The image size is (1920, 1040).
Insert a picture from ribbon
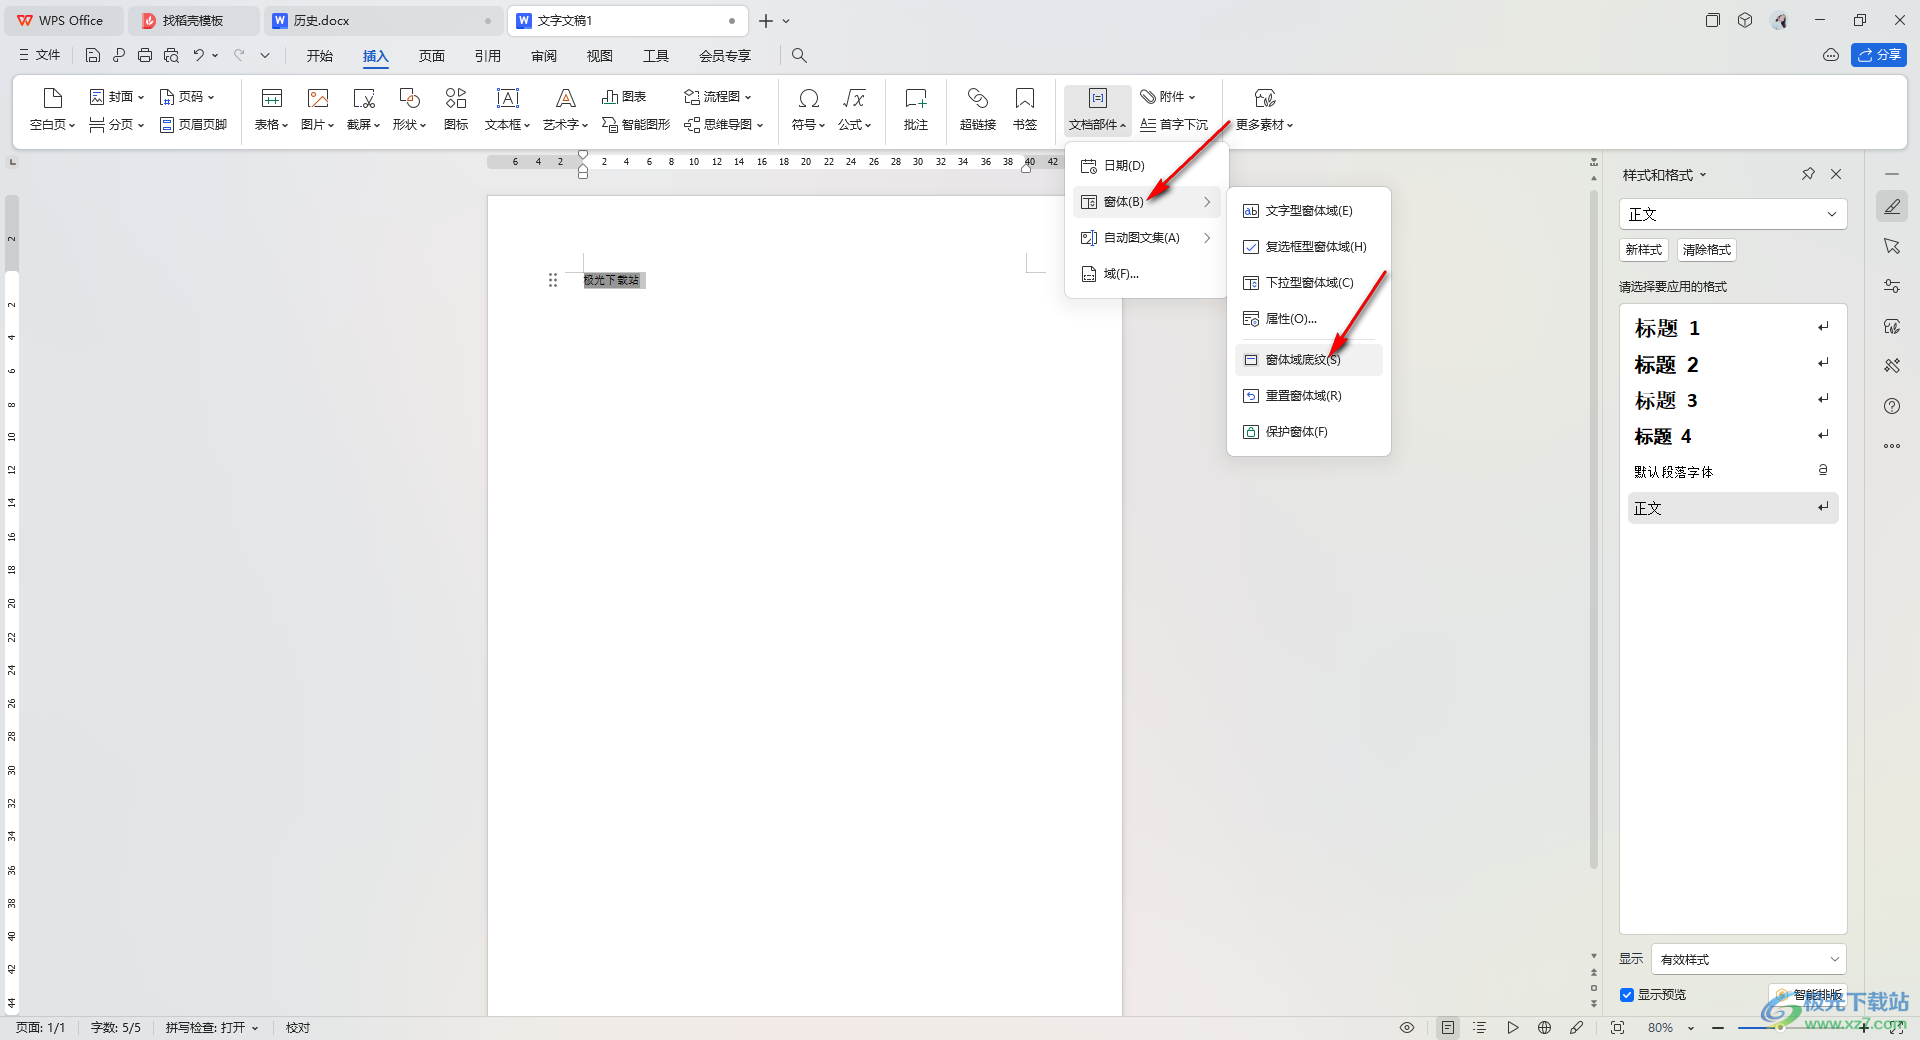317,109
